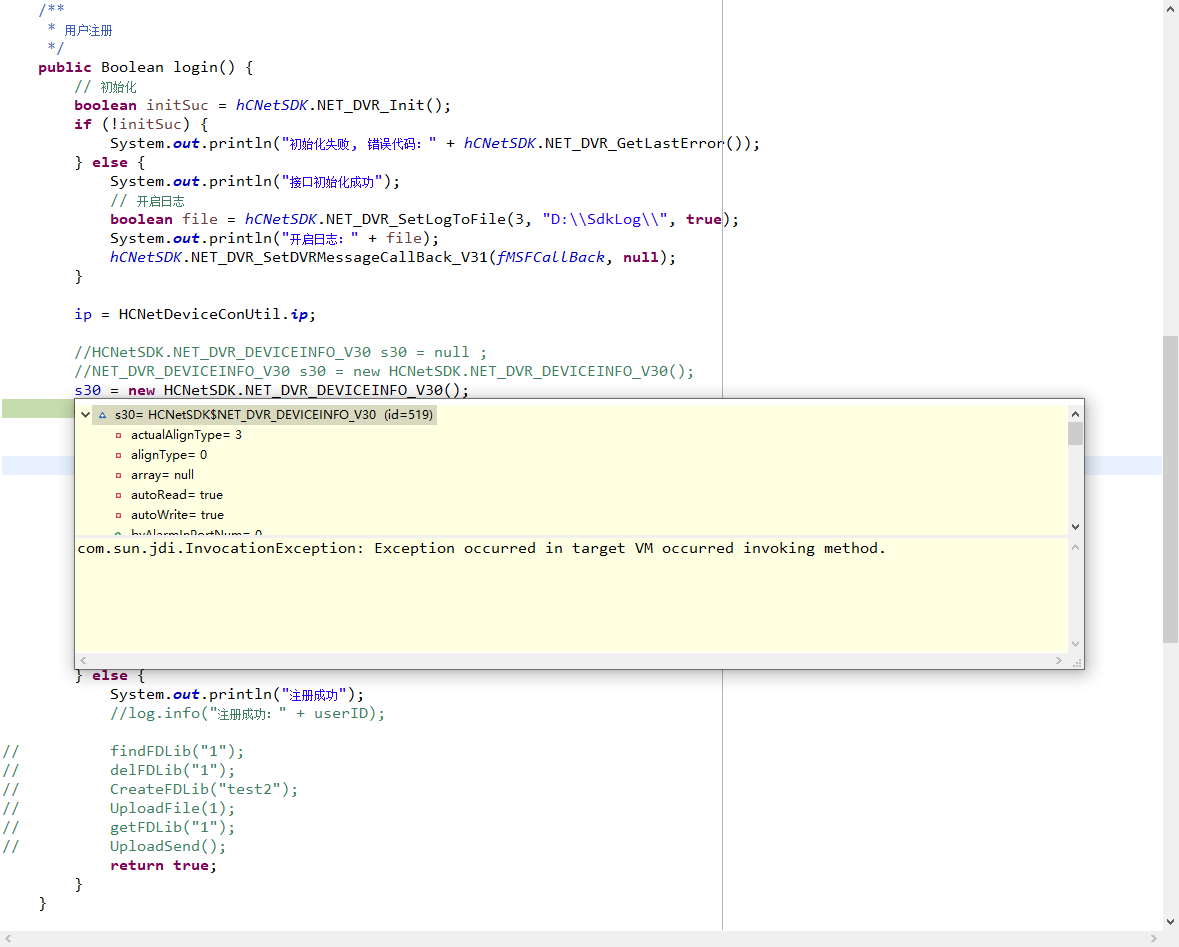
Task: Click the field icon beside autoRead
Action: [x=117, y=494]
